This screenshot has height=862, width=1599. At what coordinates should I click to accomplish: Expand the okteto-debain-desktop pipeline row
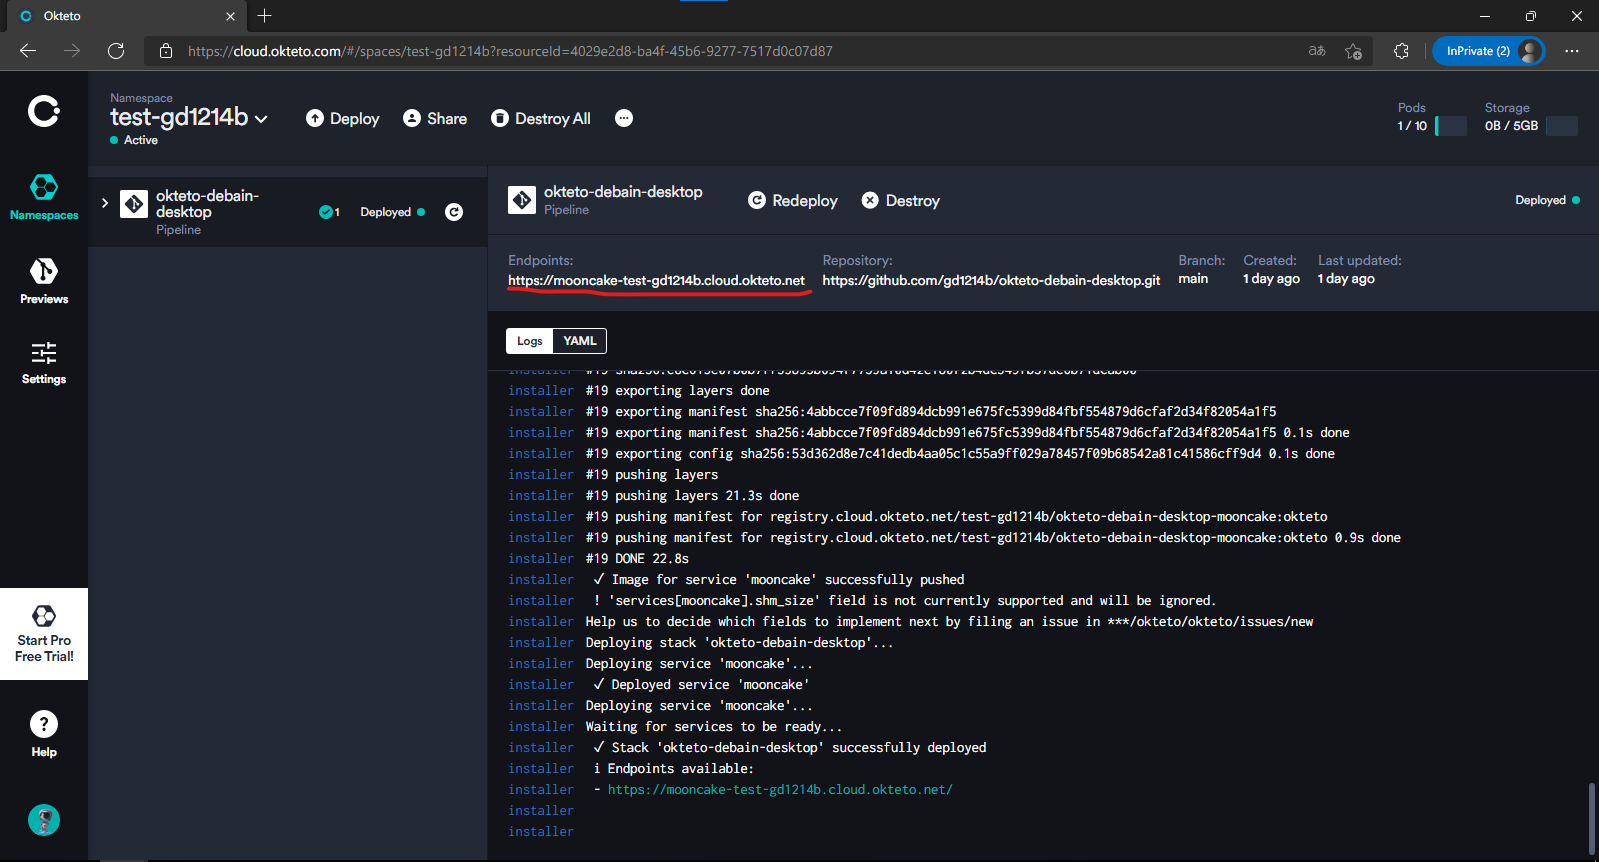click(x=105, y=203)
